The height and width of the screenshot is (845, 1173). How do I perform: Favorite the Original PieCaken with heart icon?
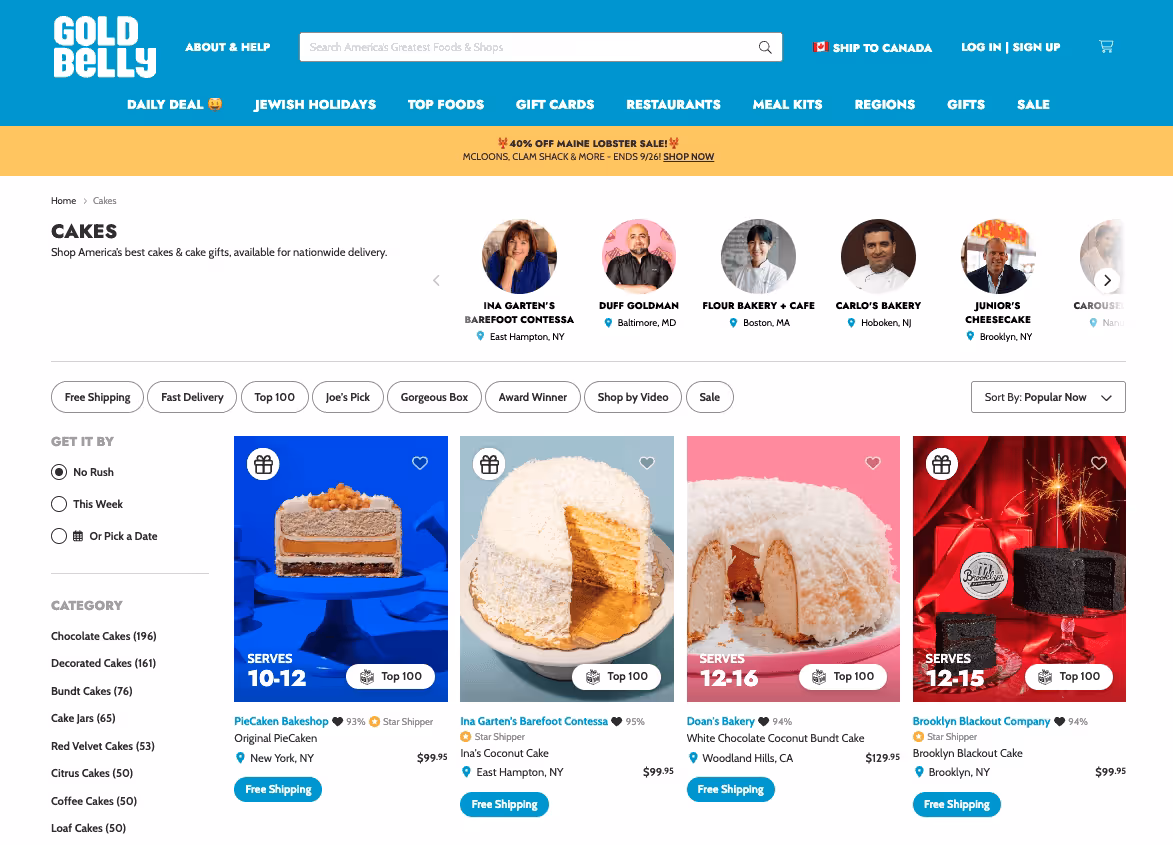tap(420, 463)
